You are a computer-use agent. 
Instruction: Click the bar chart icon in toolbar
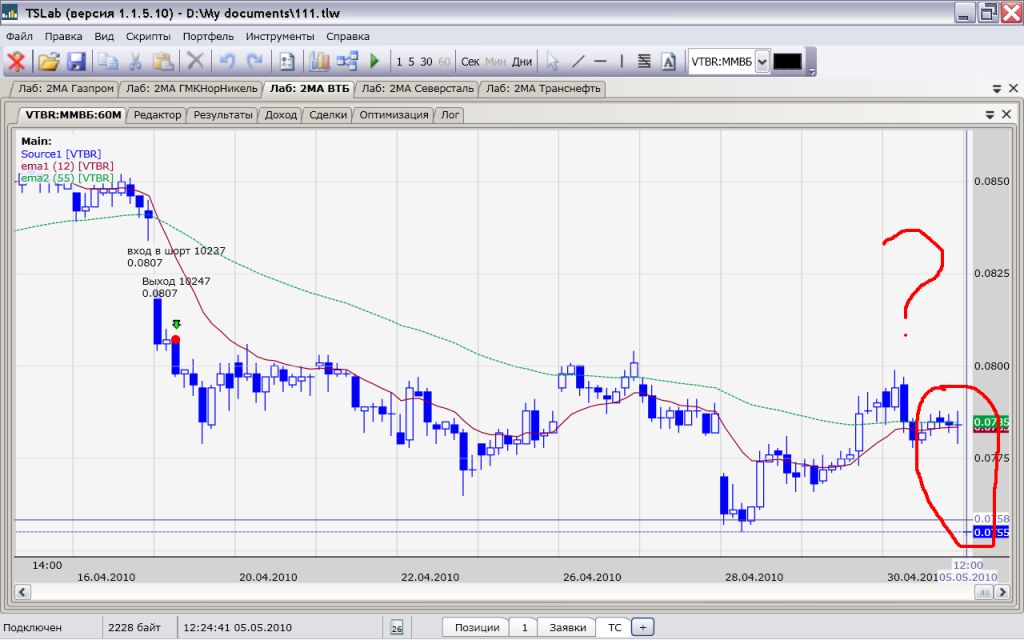tap(320, 62)
